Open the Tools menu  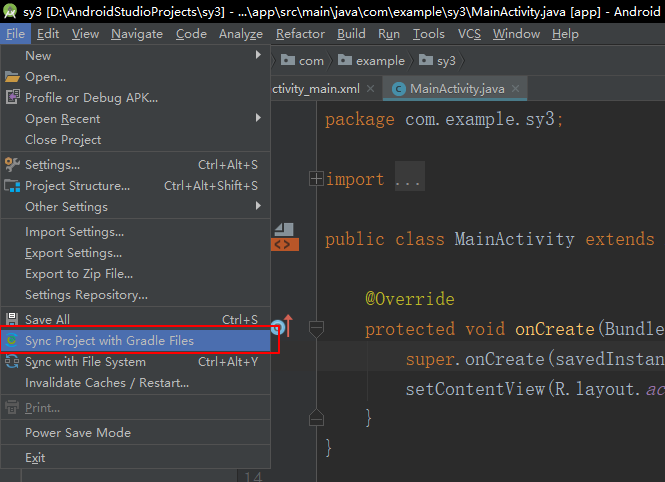[429, 34]
